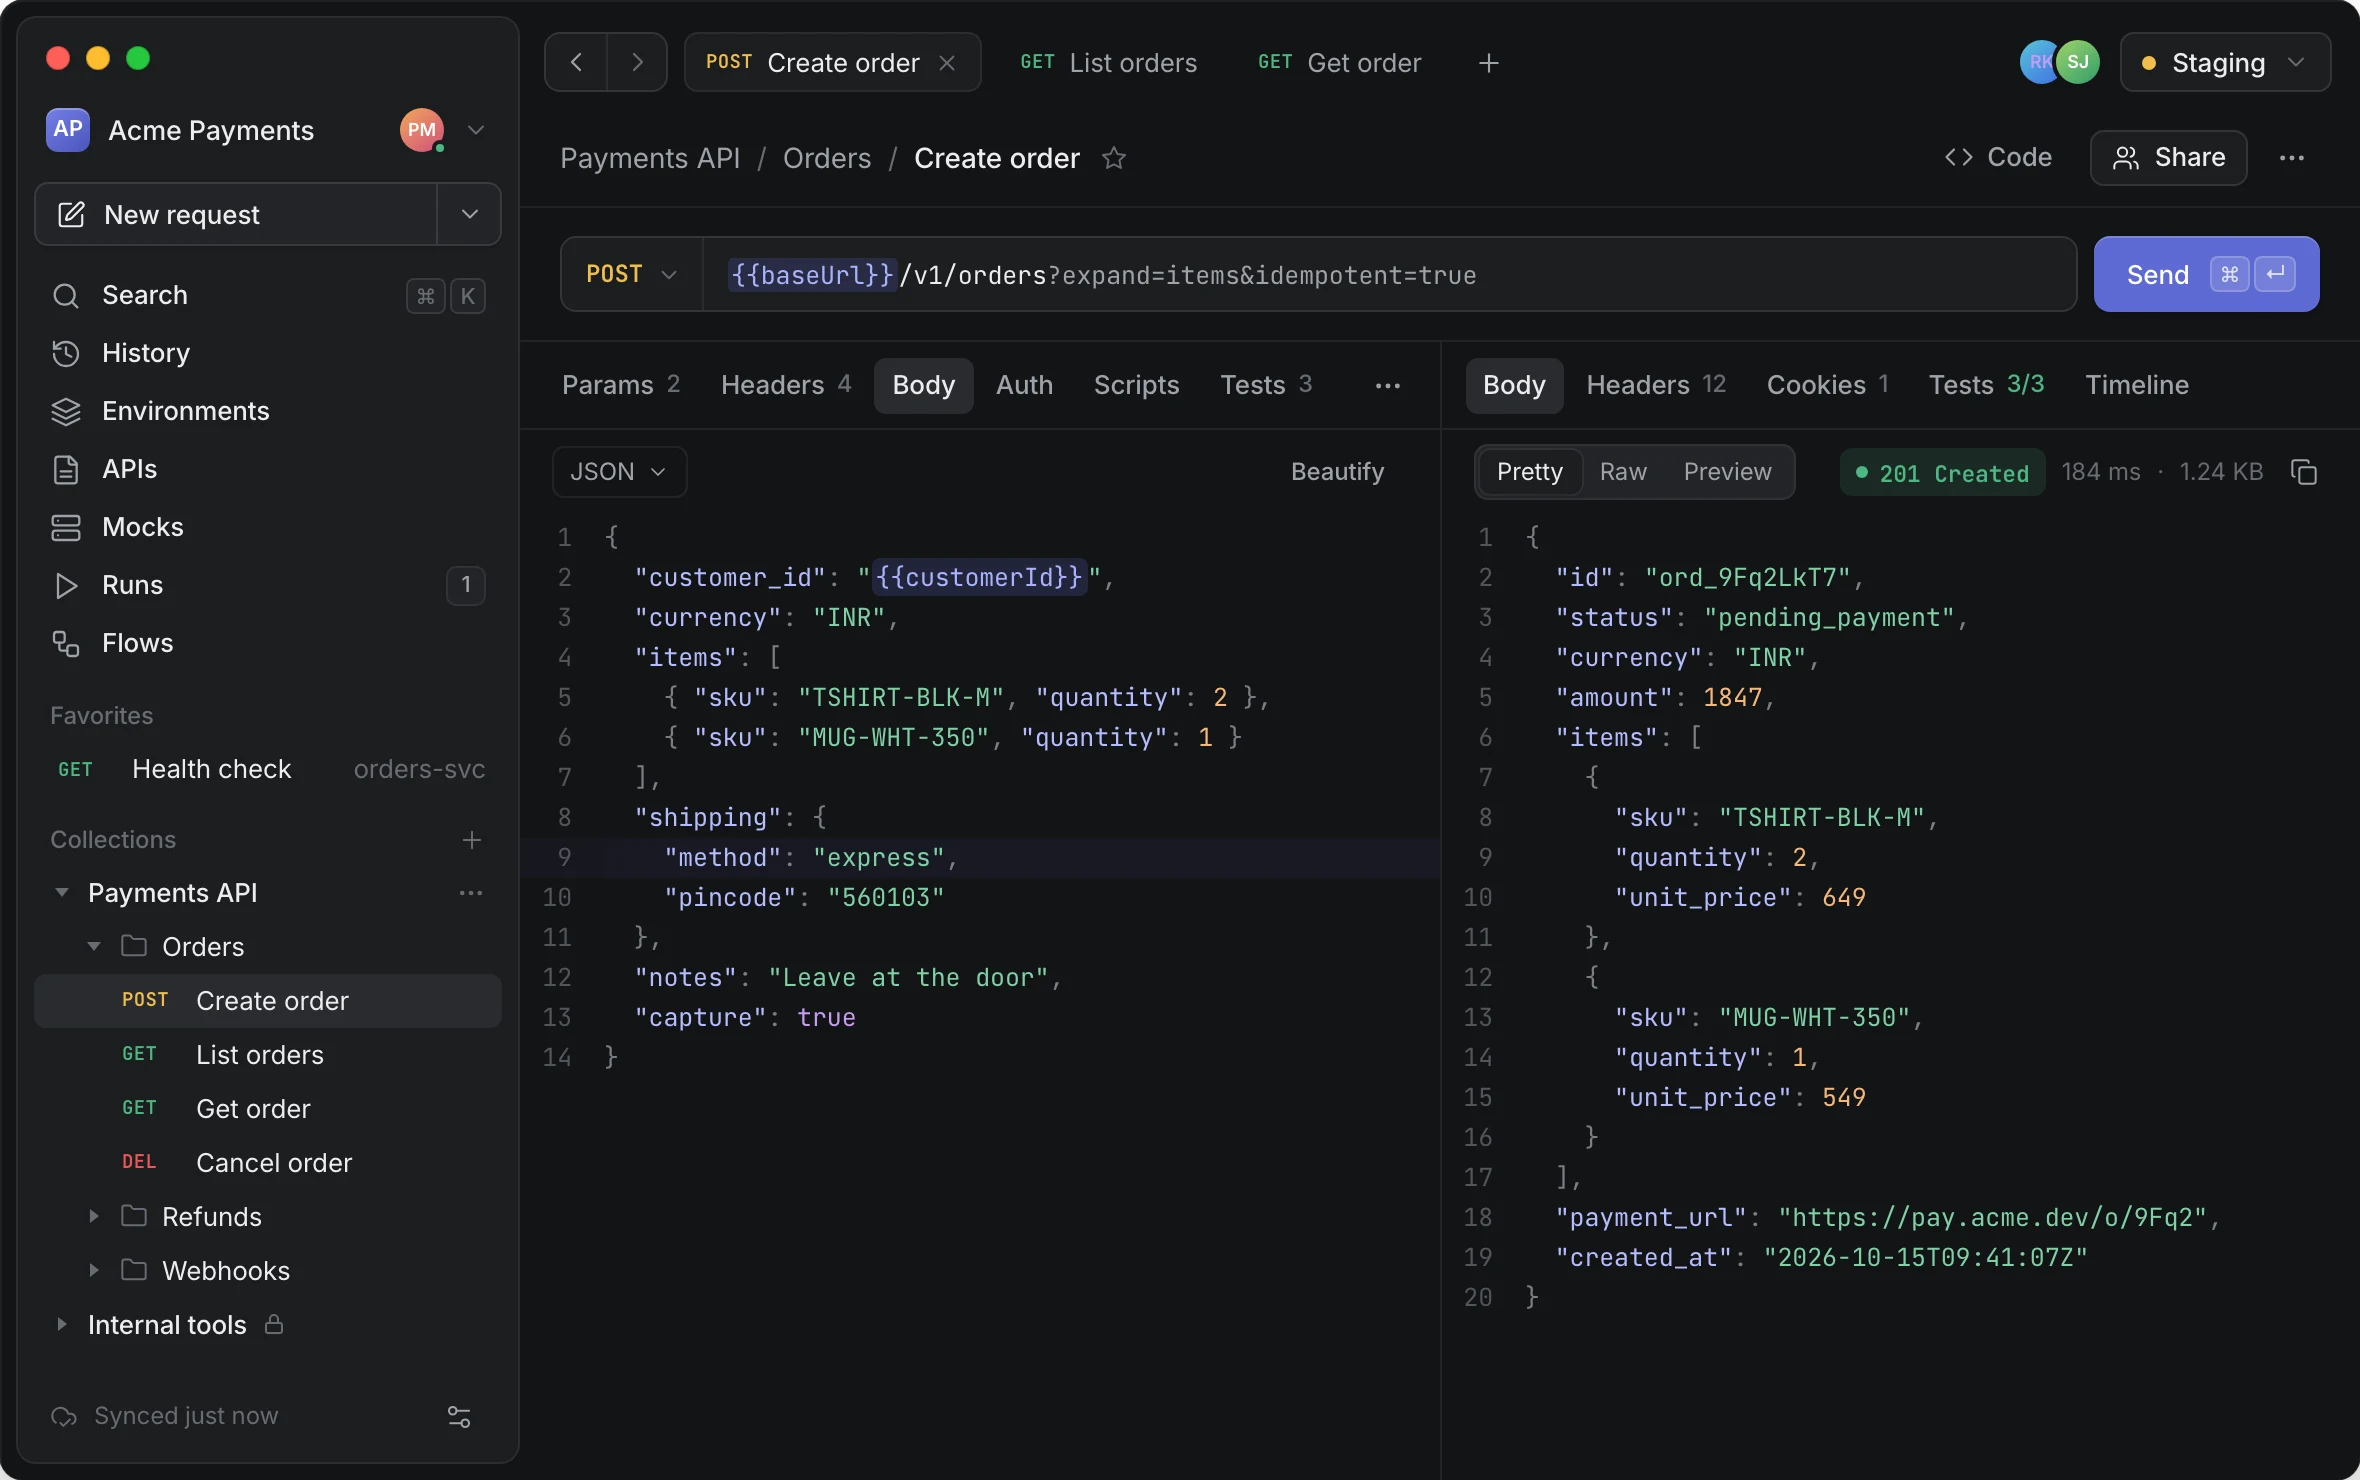Screen dimensions: 2360x1480
Task: Switch to the Scripts tab
Action: (1136, 385)
